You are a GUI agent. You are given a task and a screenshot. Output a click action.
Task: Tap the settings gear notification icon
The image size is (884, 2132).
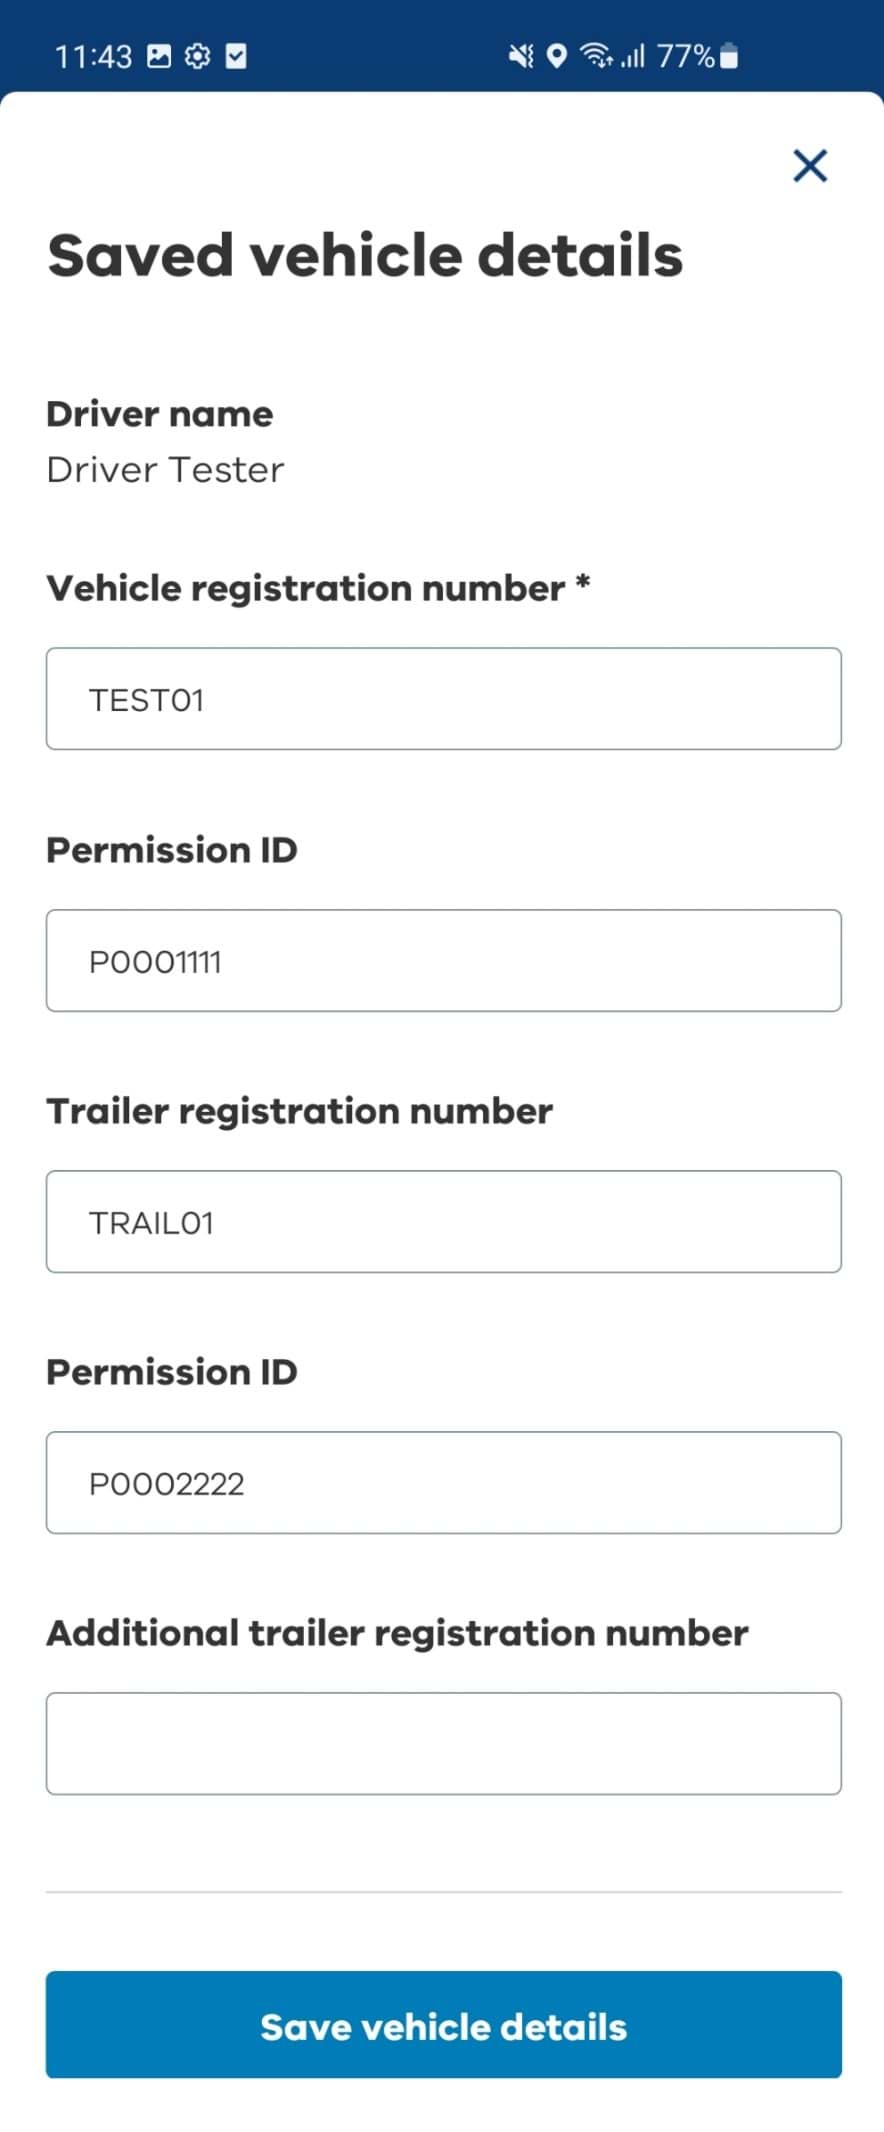[x=198, y=56]
